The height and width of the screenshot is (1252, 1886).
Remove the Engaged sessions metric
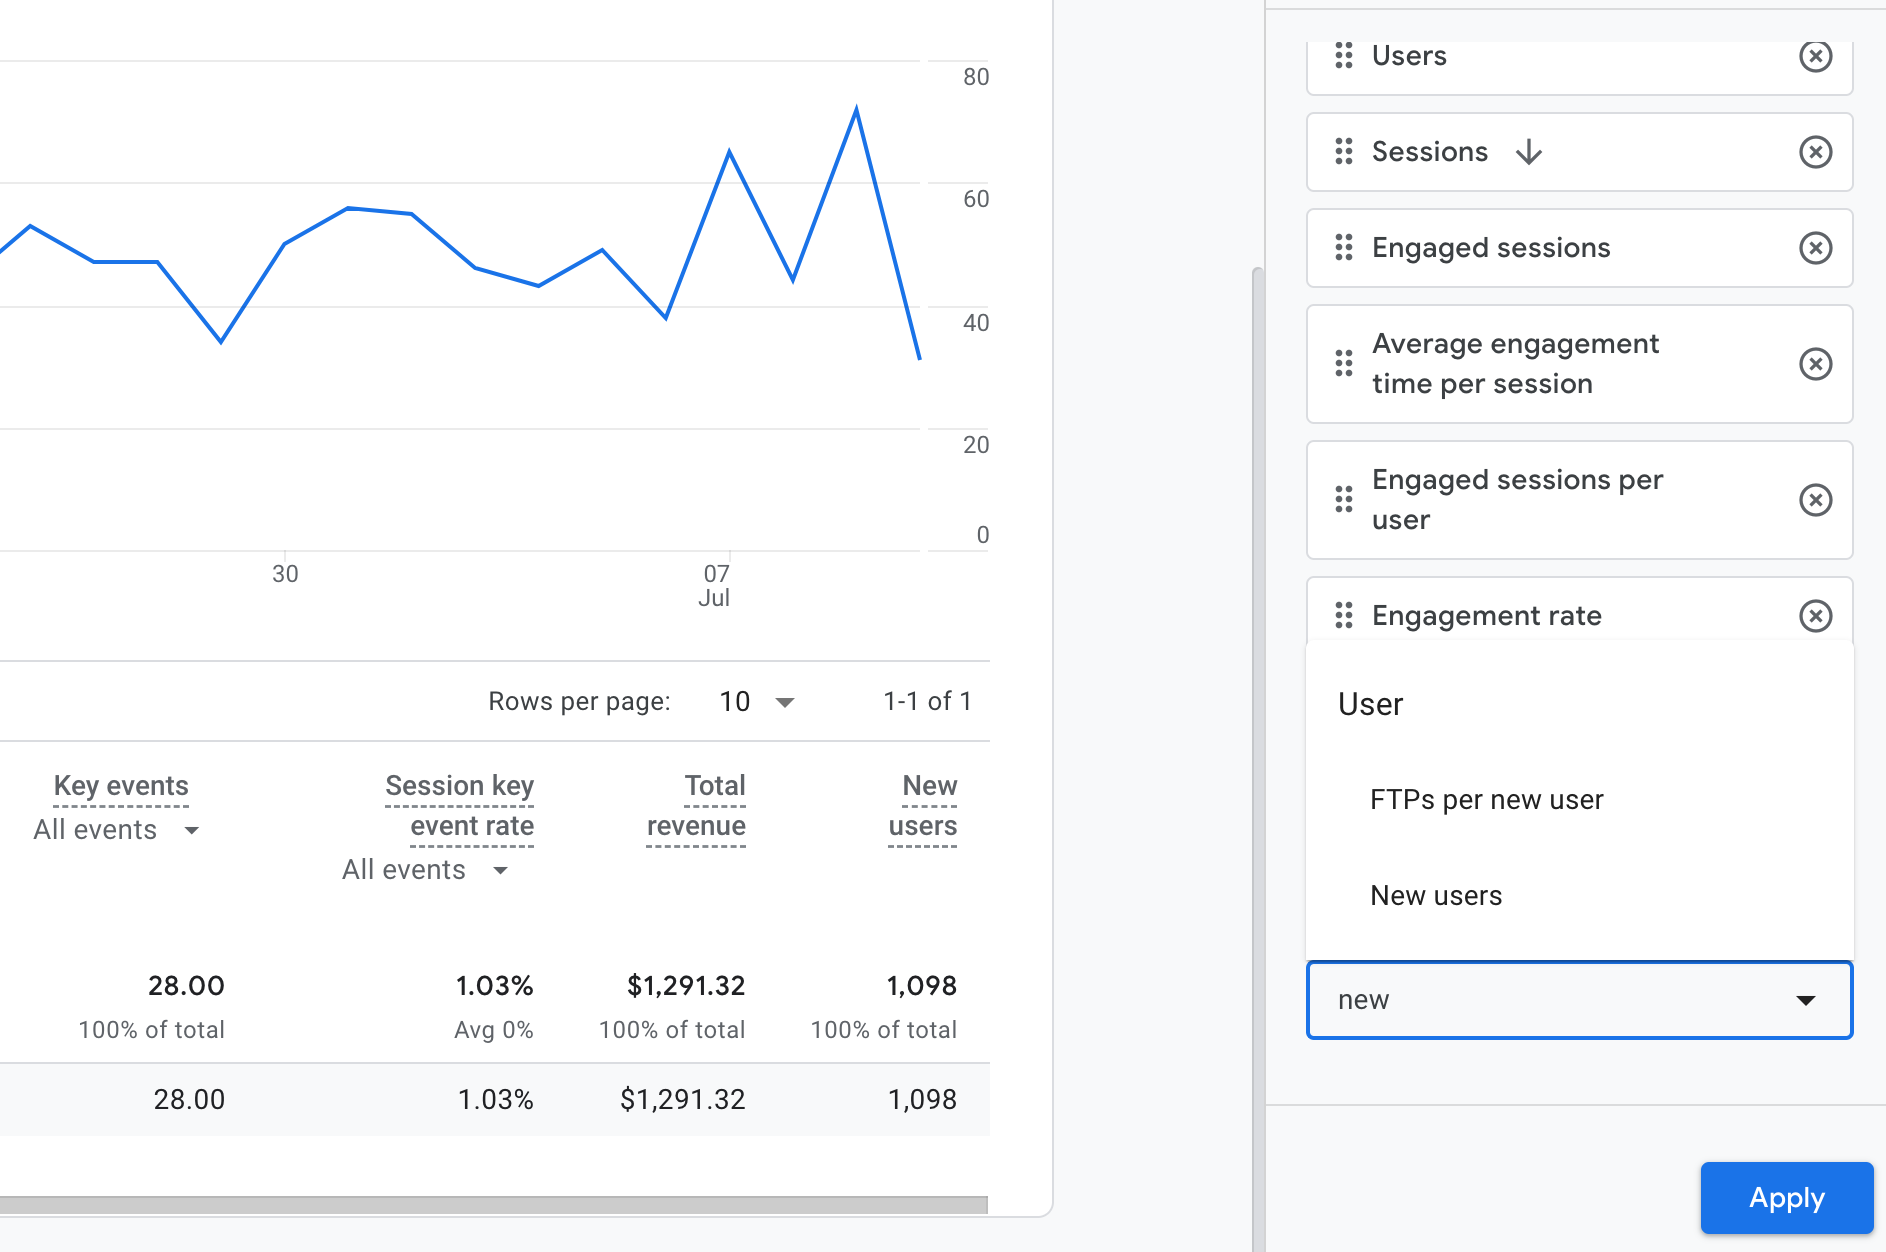coord(1816,248)
